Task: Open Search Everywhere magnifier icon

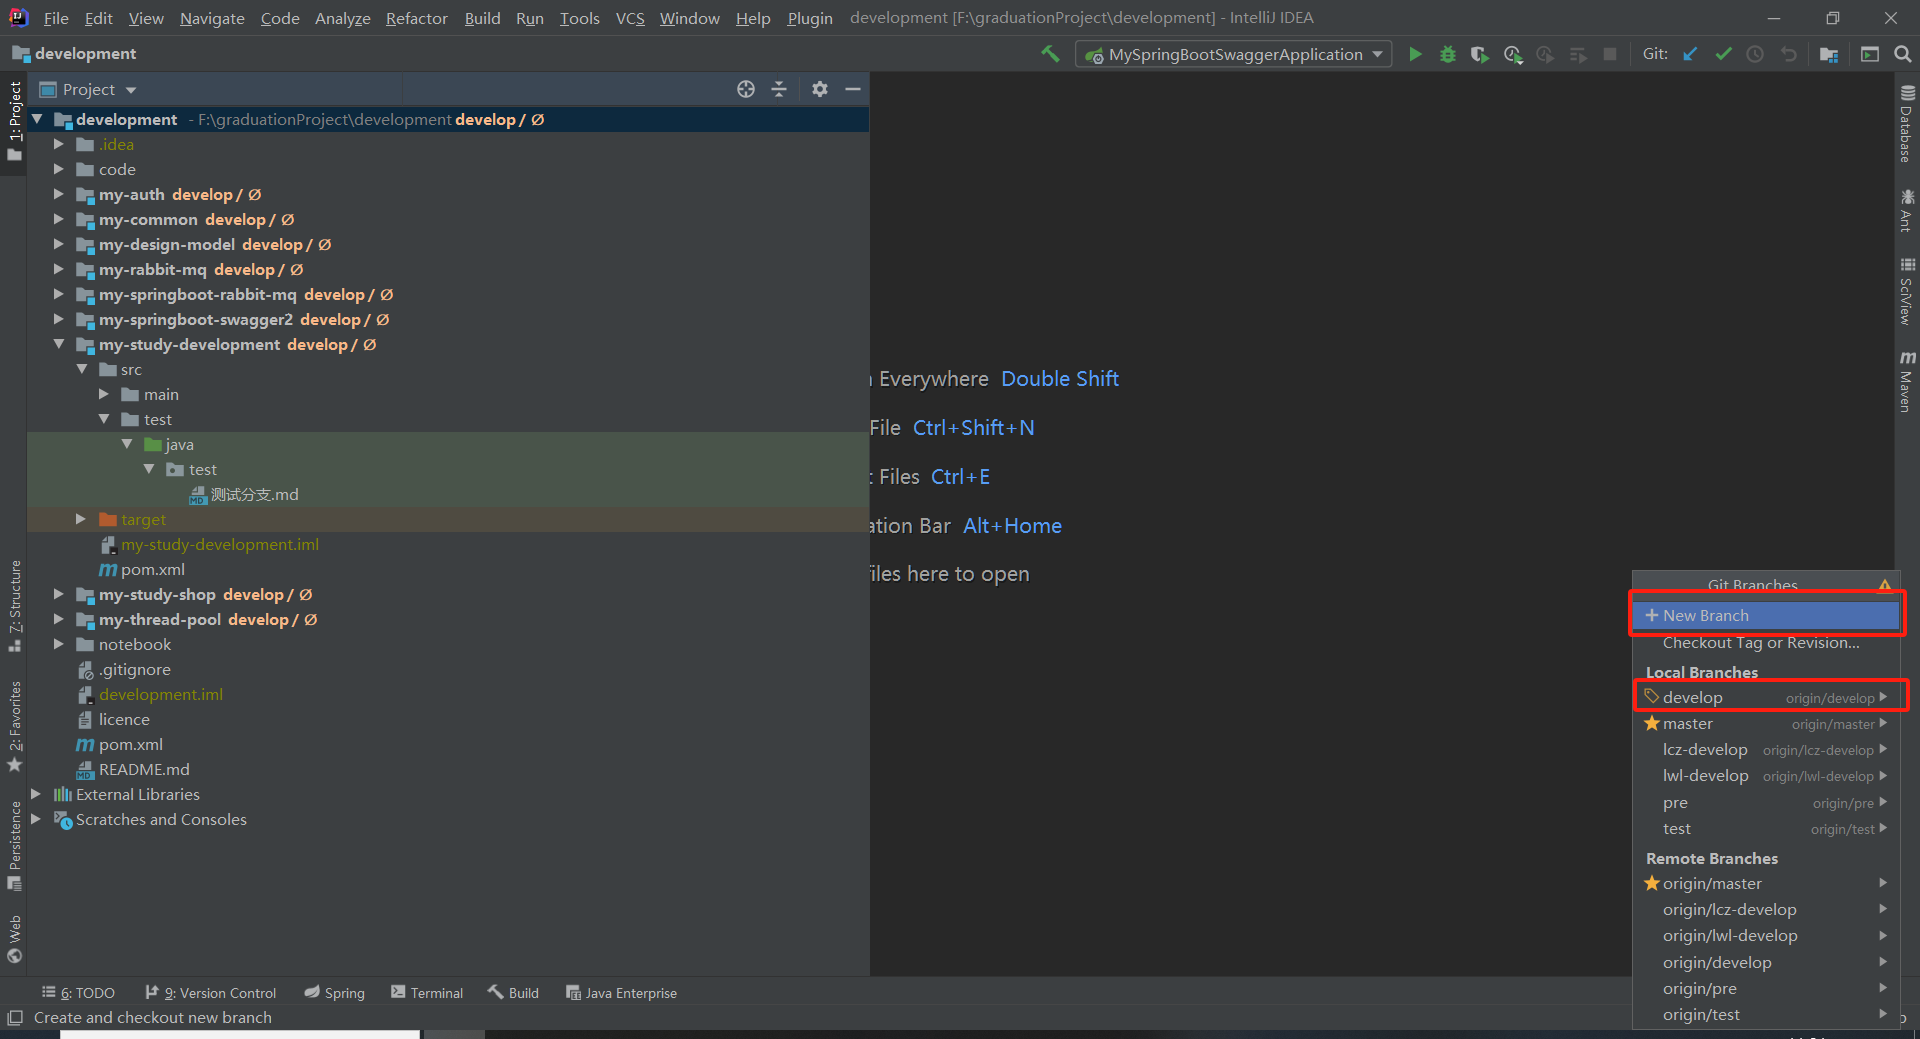Action: [1902, 54]
